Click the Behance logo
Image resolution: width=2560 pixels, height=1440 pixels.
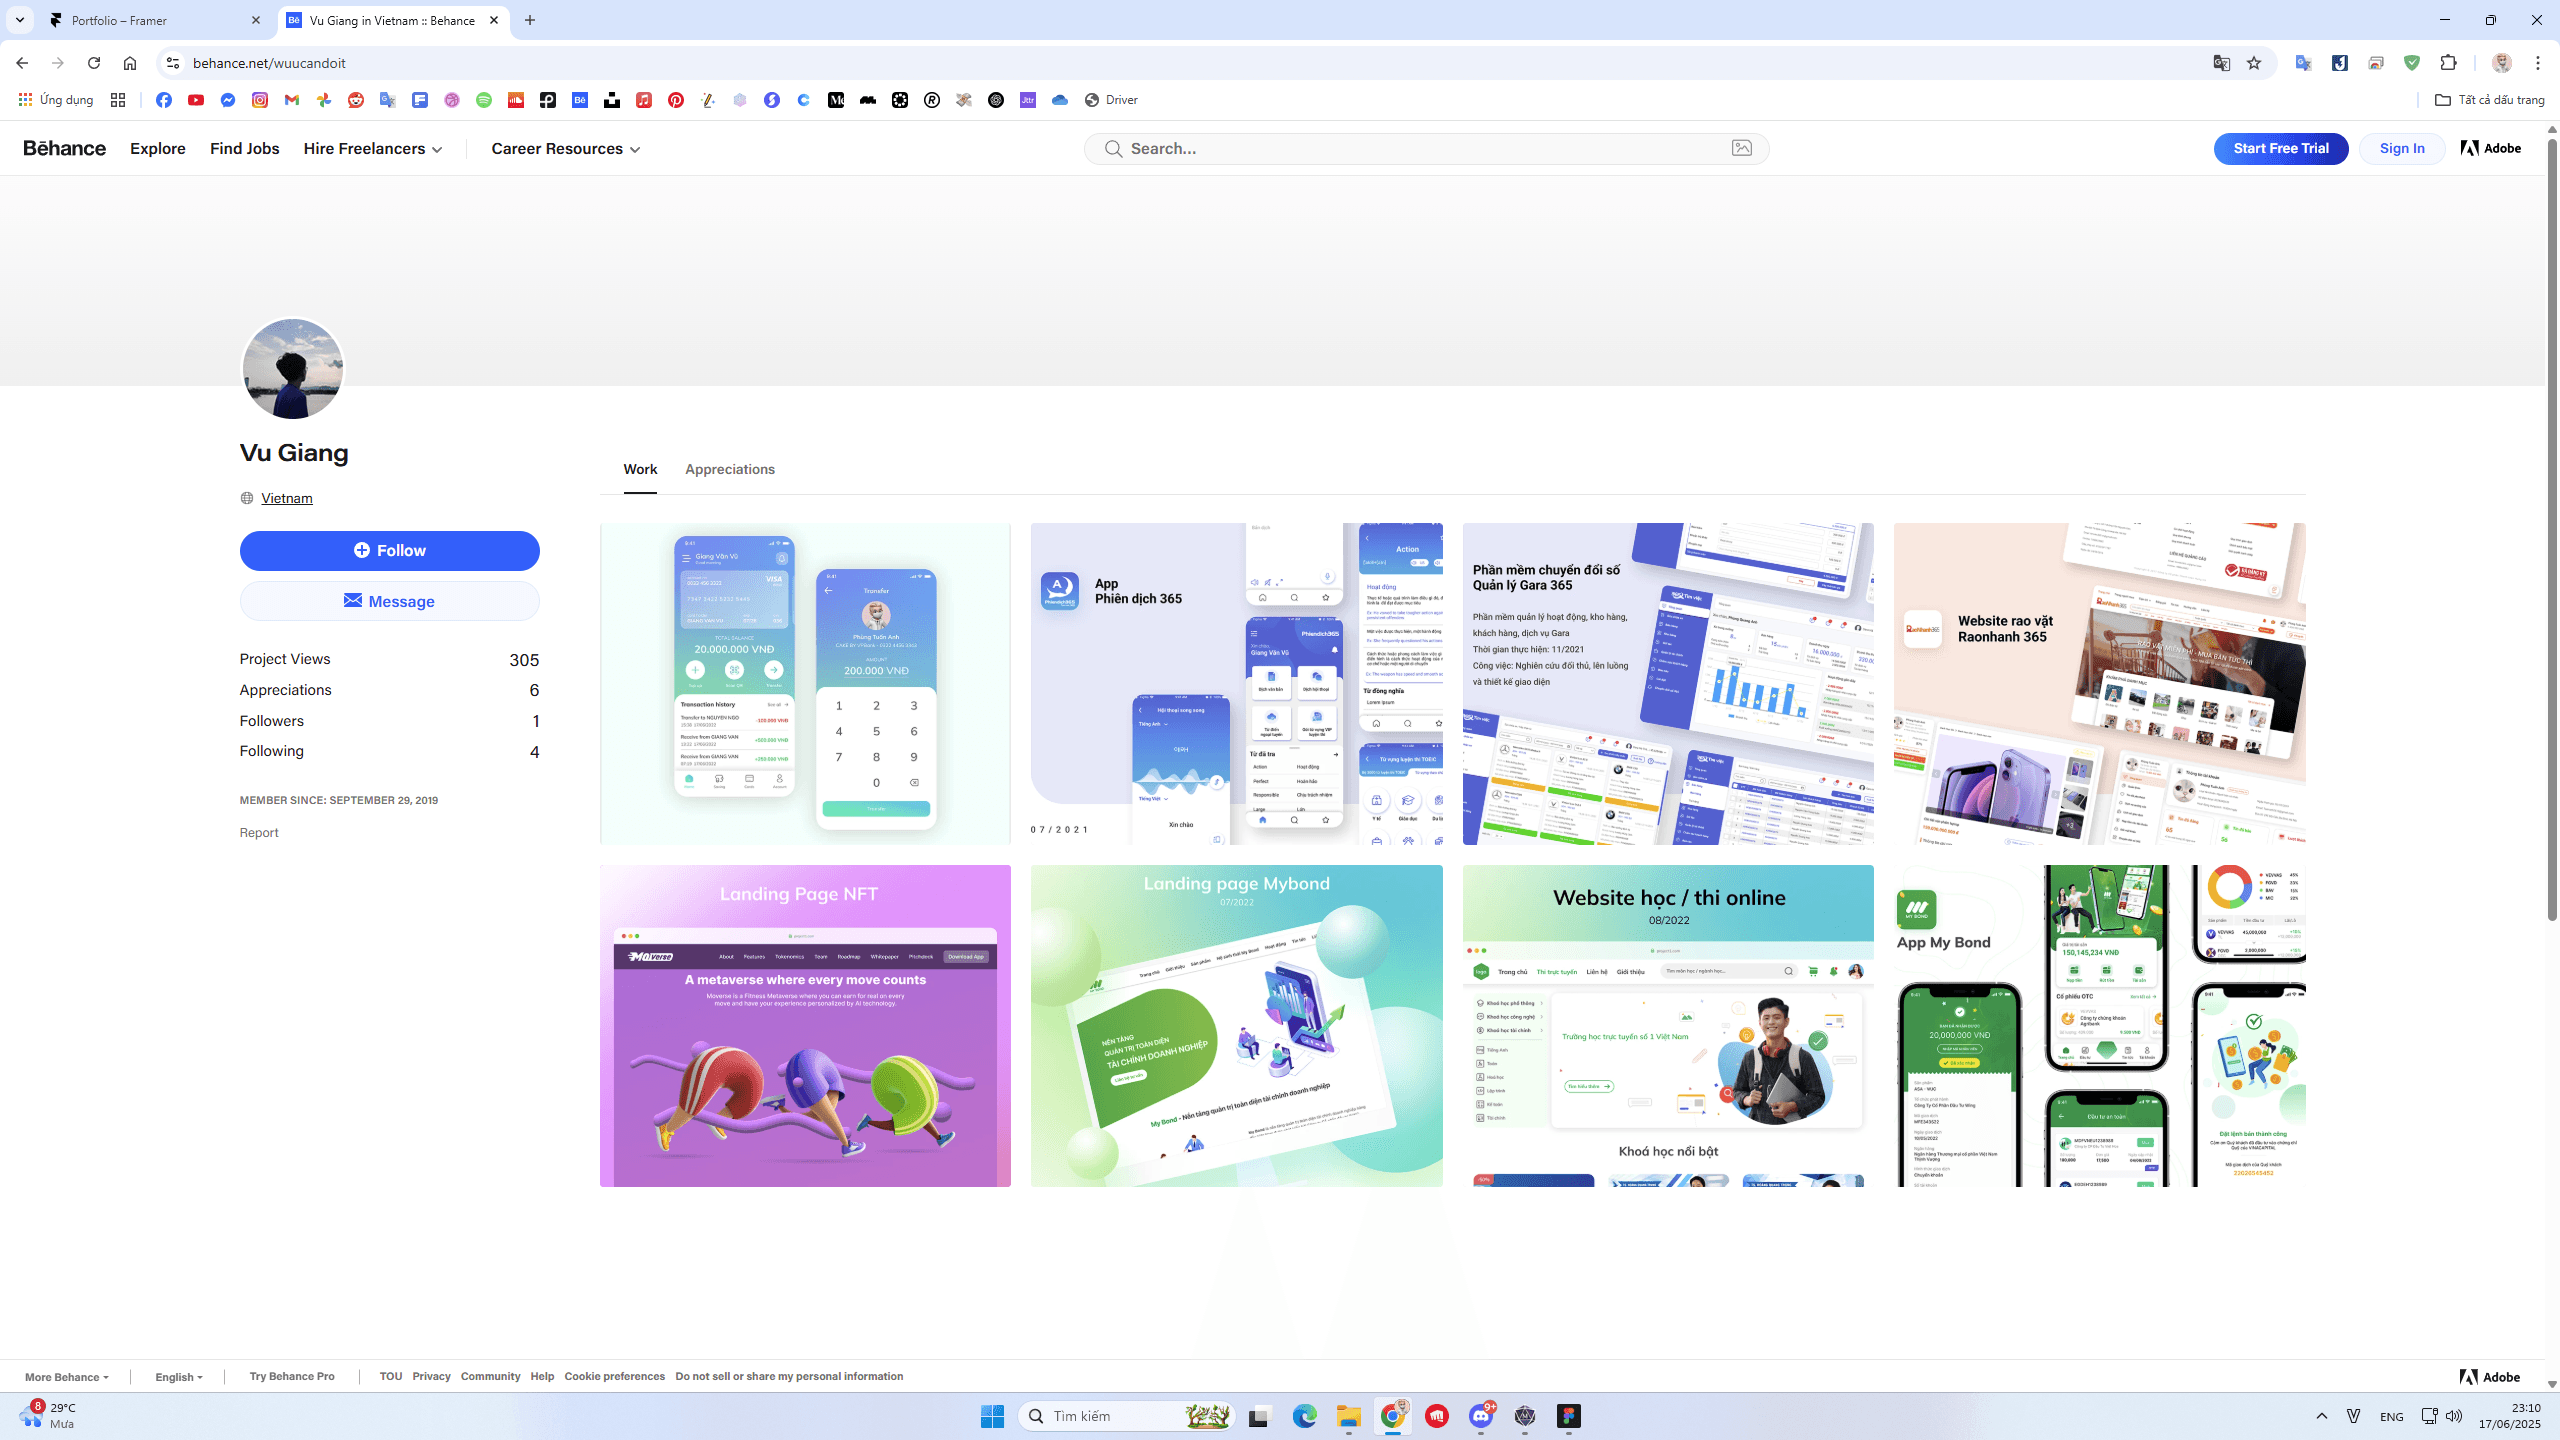point(64,148)
